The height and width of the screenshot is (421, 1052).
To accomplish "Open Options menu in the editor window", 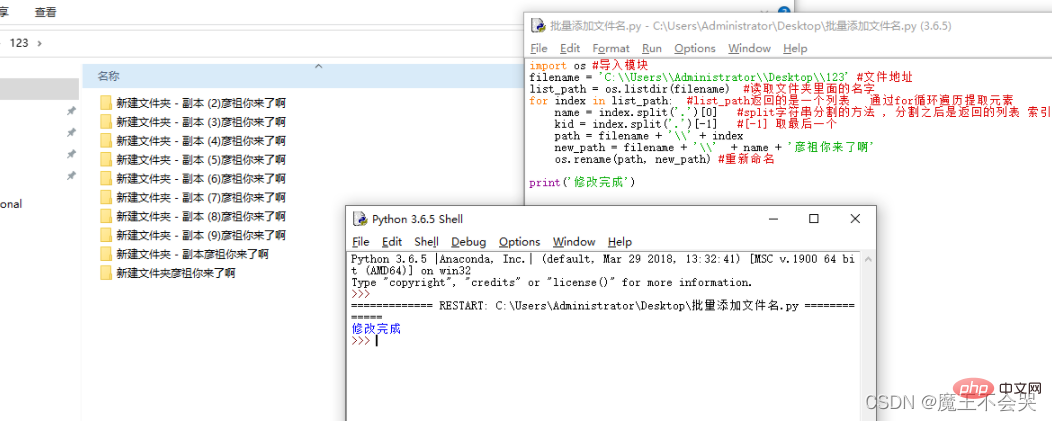I will point(694,48).
